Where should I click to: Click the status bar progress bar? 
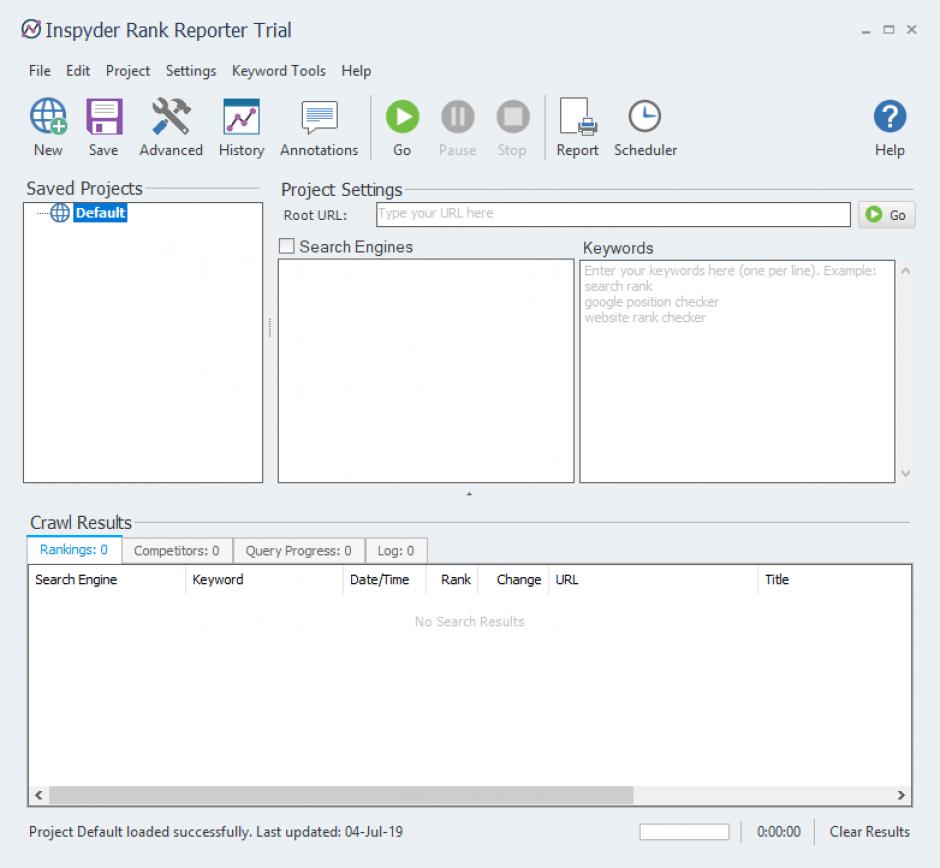tap(684, 832)
